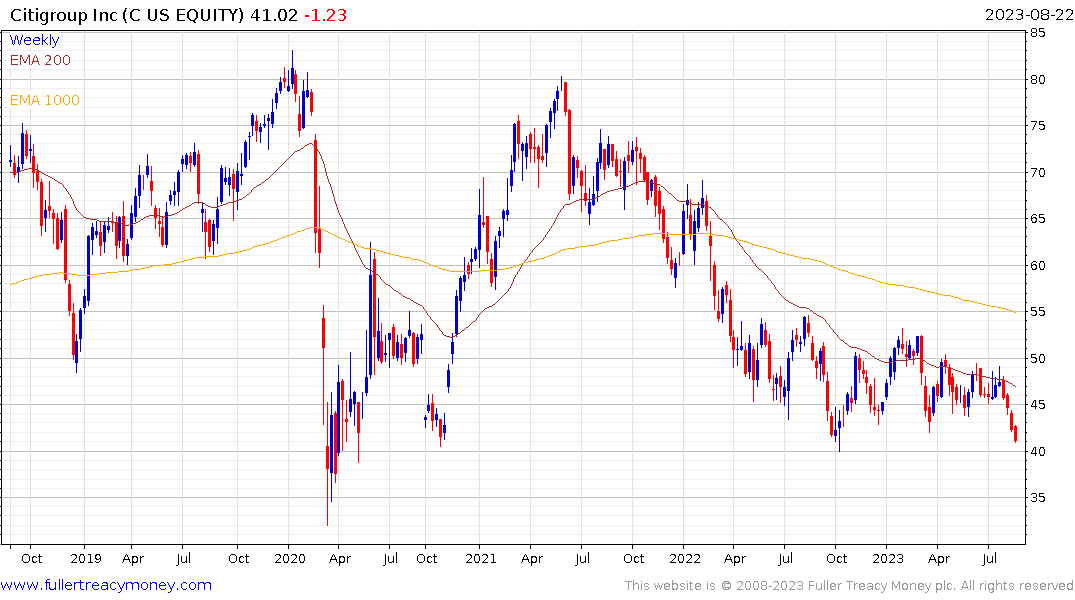Click the Weekly interval label
The height and width of the screenshot is (600, 1075).
(x=34, y=40)
